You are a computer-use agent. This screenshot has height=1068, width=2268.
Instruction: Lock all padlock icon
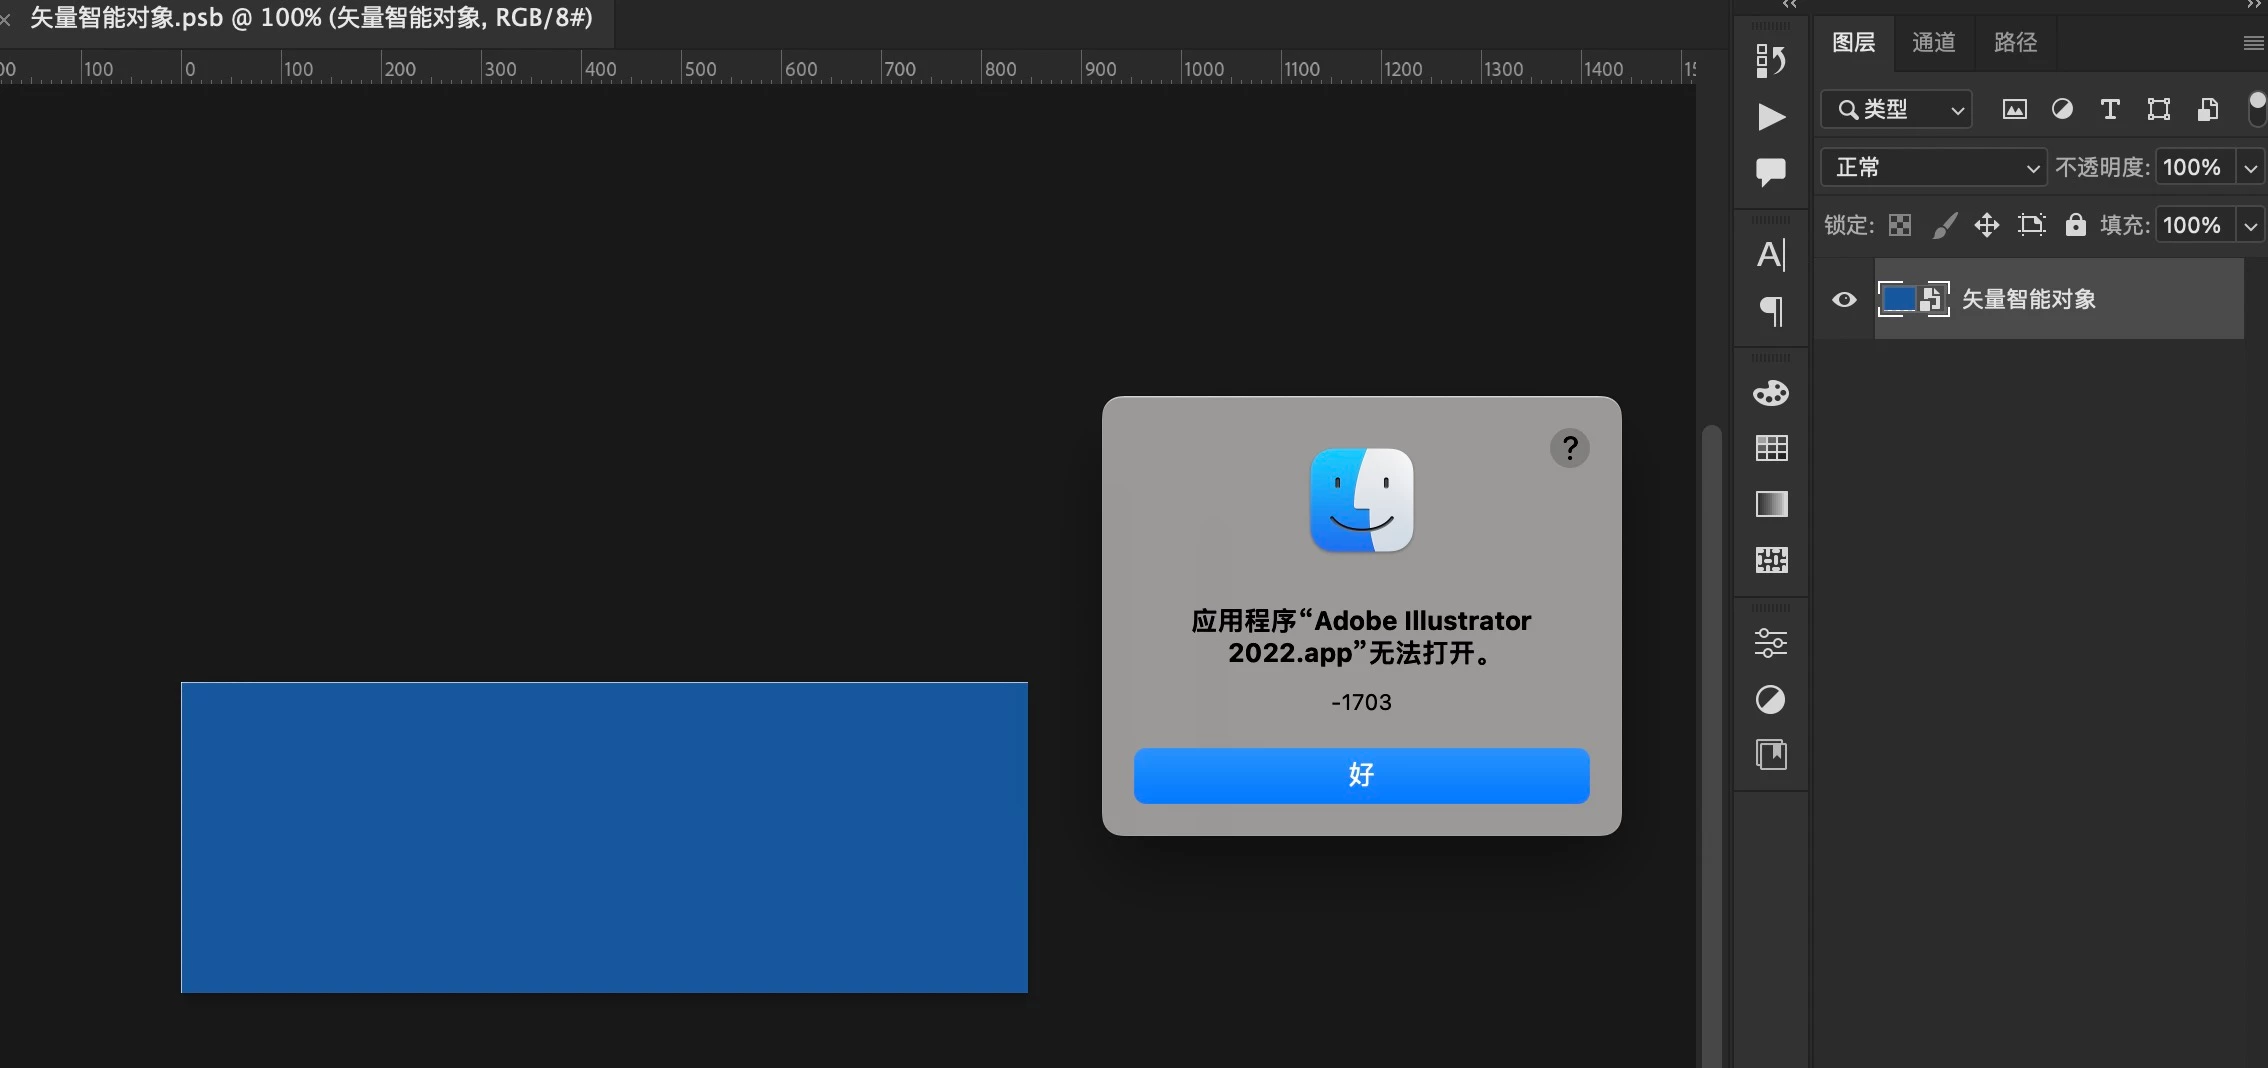[2075, 225]
